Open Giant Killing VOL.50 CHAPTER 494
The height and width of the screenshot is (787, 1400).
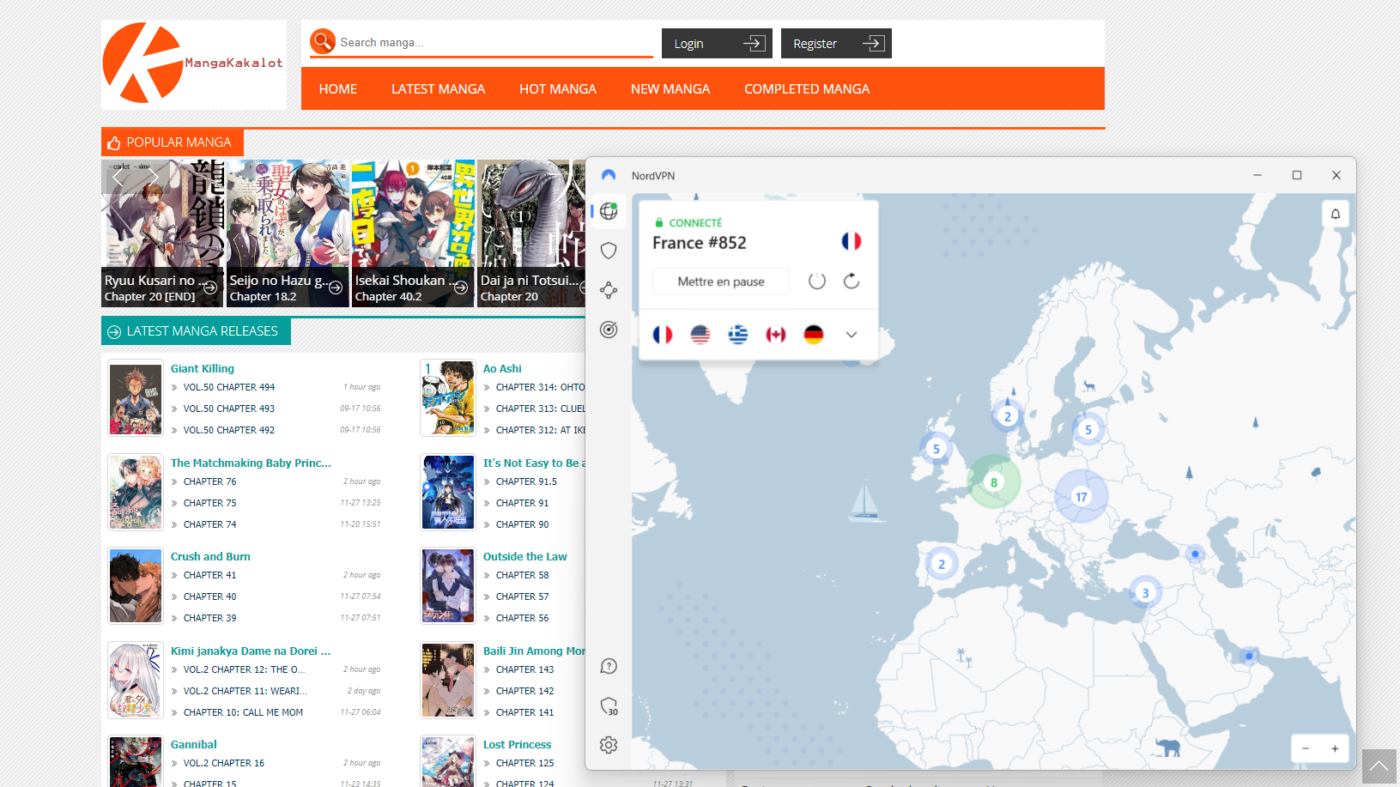coord(229,387)
